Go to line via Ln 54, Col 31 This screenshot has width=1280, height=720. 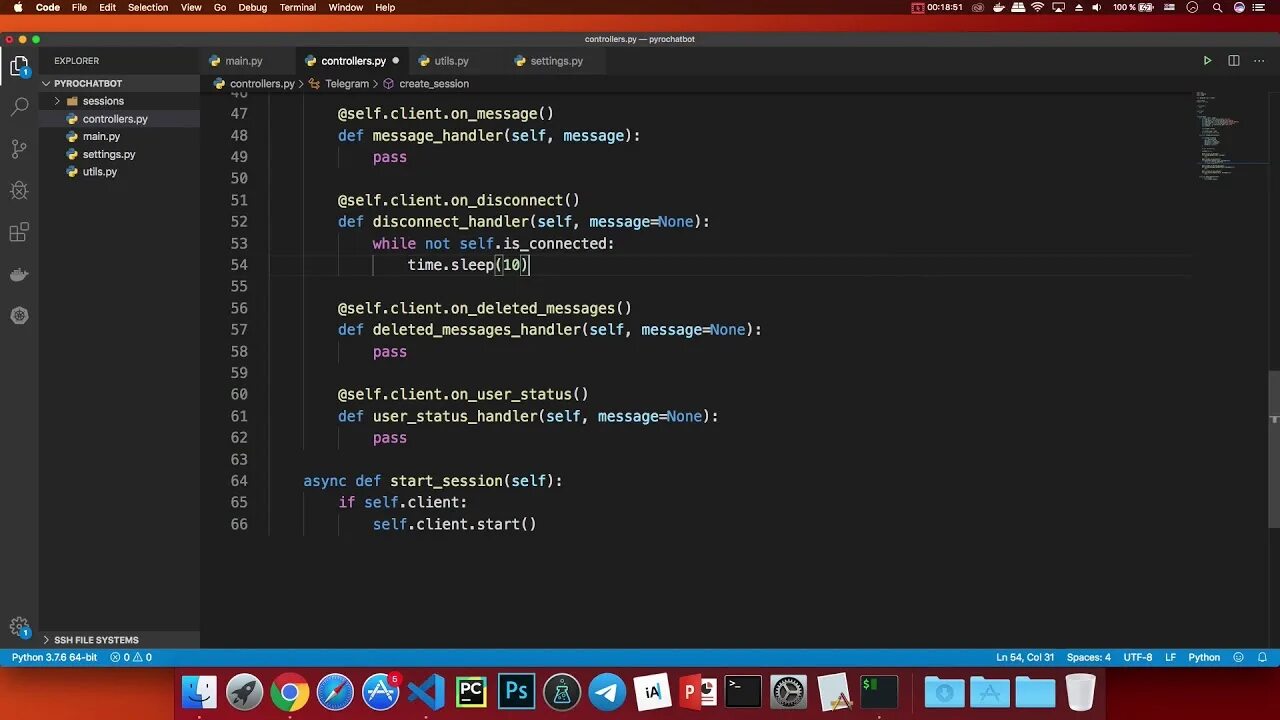pyautogui.click(x=1025, y=657)
